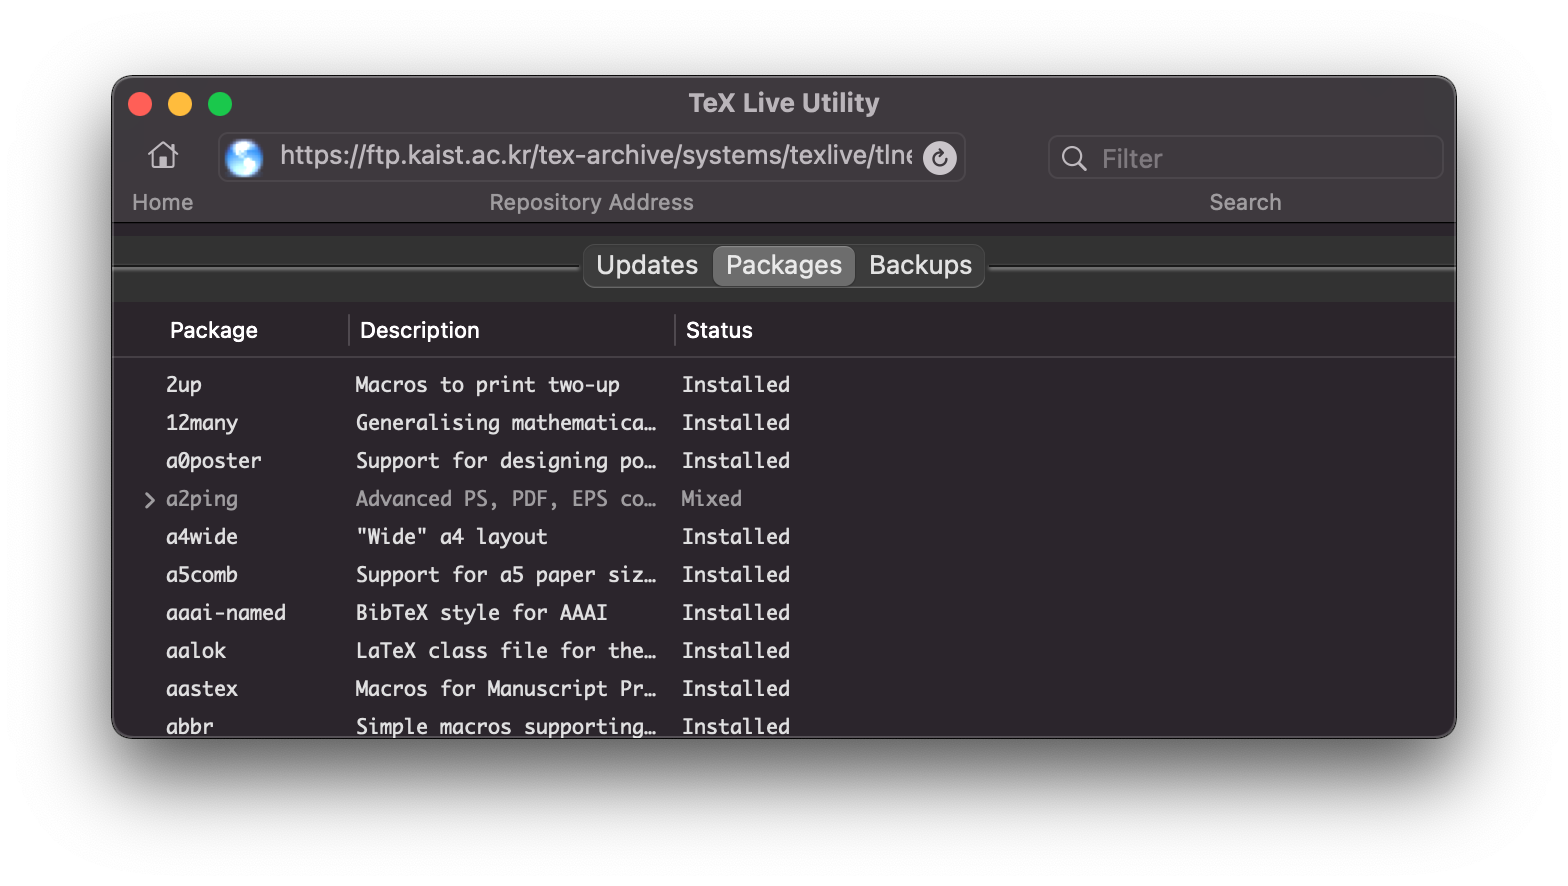The image size is (1568, 886).
Task: Click the Mixed status of a2ping
Action: click(x=712, y=499)
